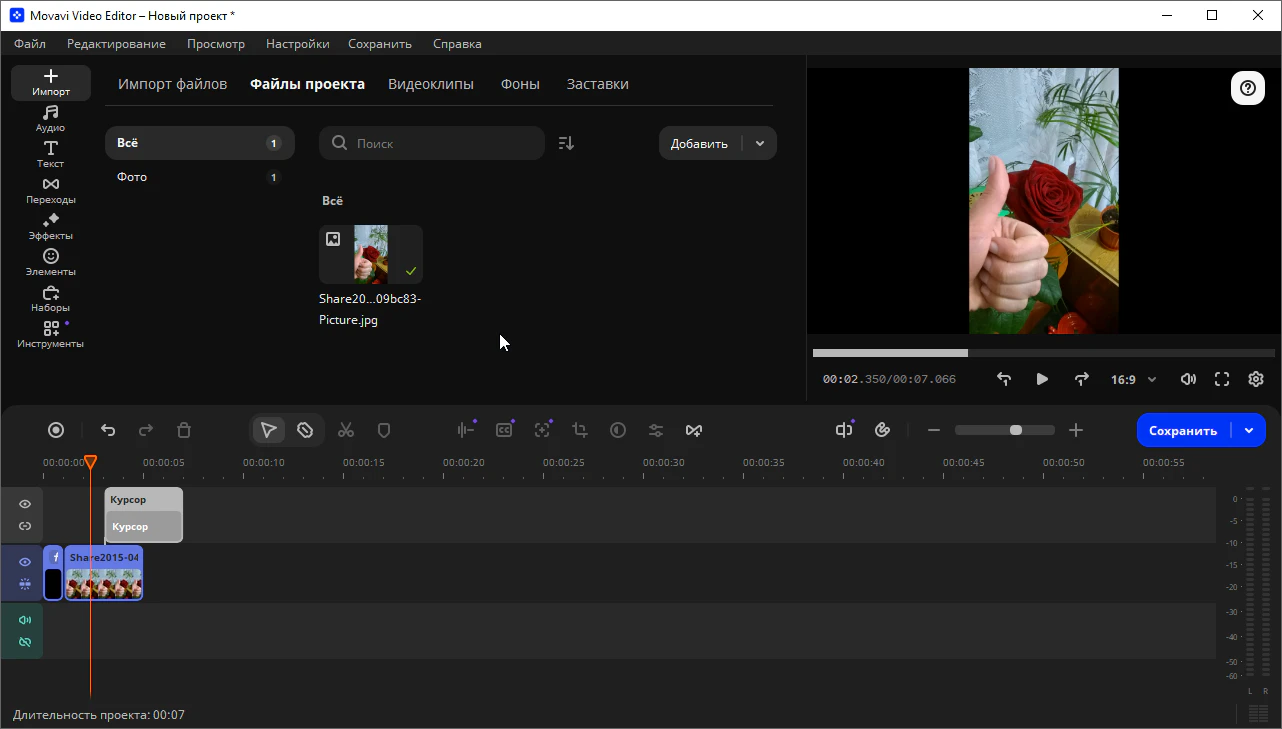The width and height of the screenshot is (1282, 729).
Task: Open the Элементы stickers panel
Action: tap(51, 262)
